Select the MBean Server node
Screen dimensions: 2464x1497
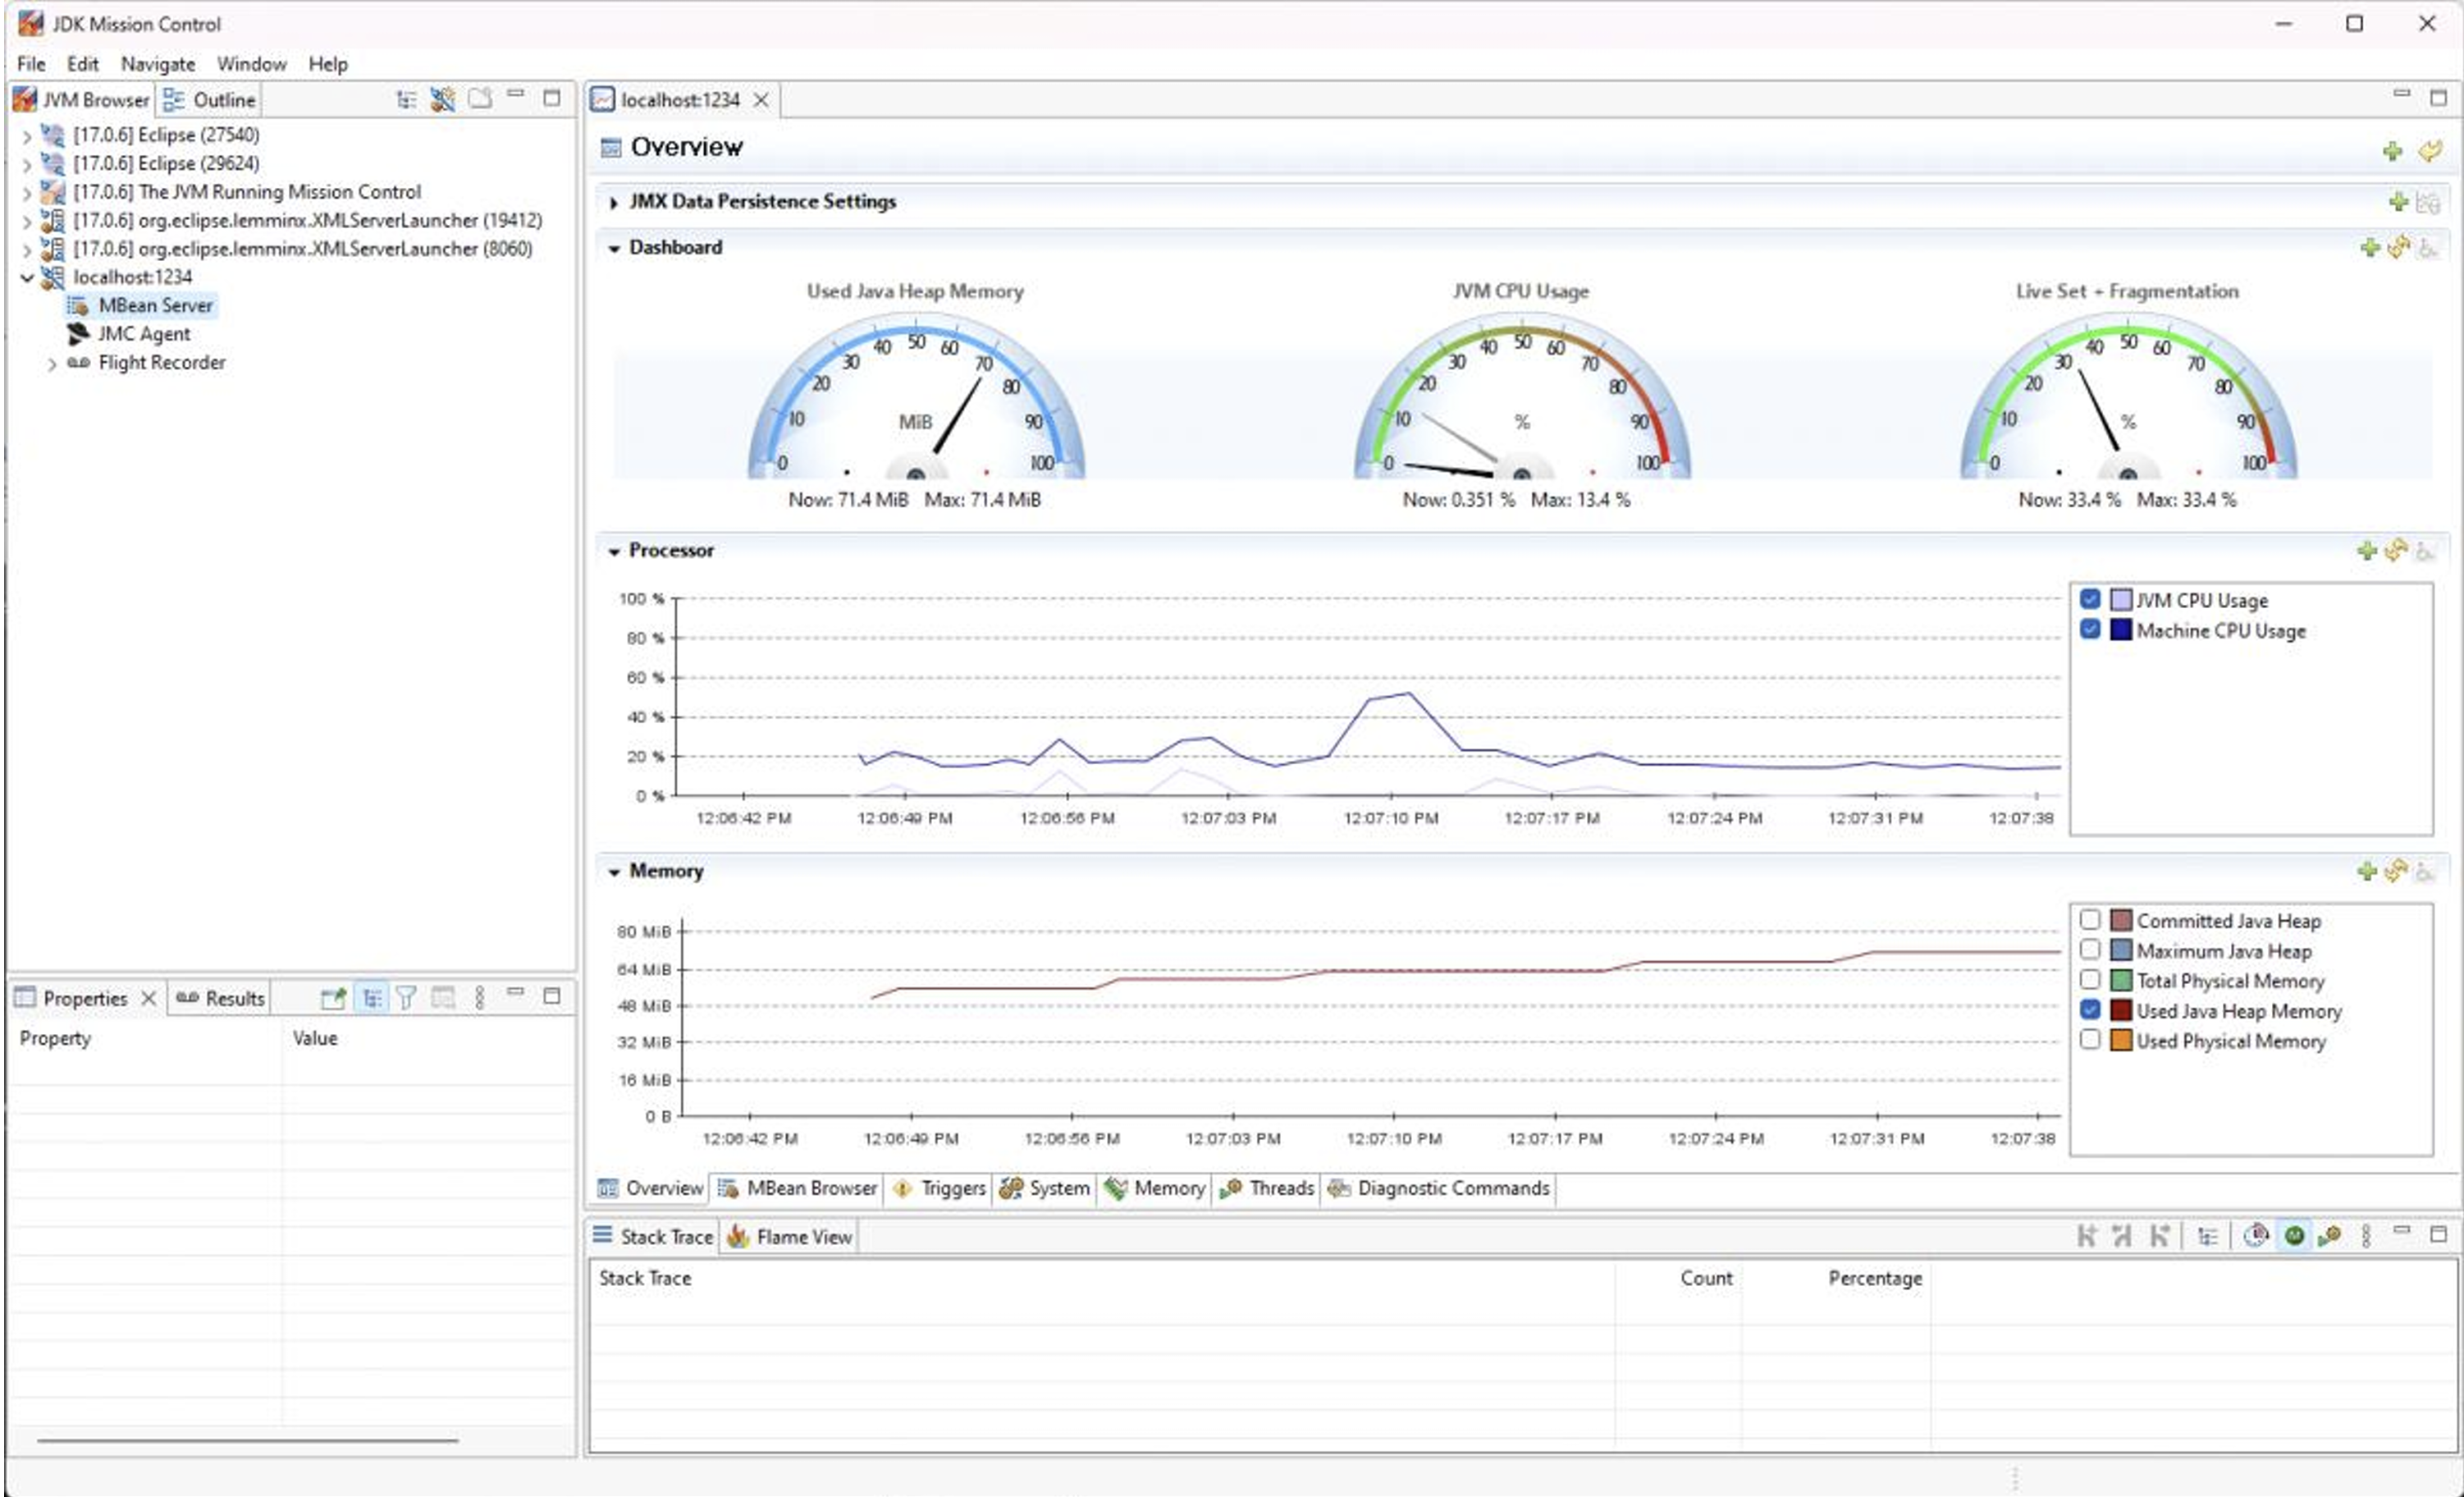155,305
